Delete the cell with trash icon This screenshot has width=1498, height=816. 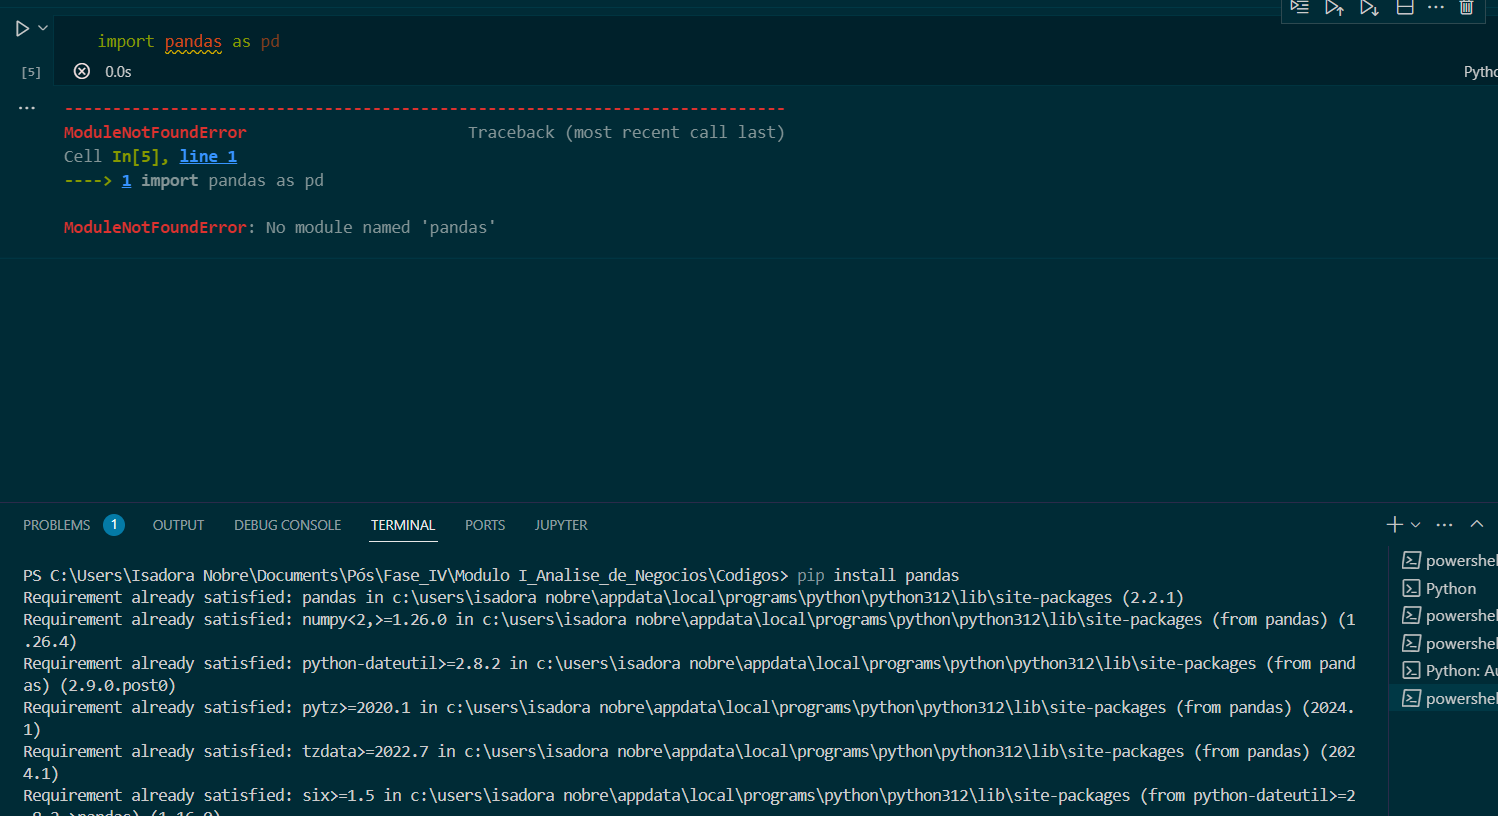tap(1467, 8)
